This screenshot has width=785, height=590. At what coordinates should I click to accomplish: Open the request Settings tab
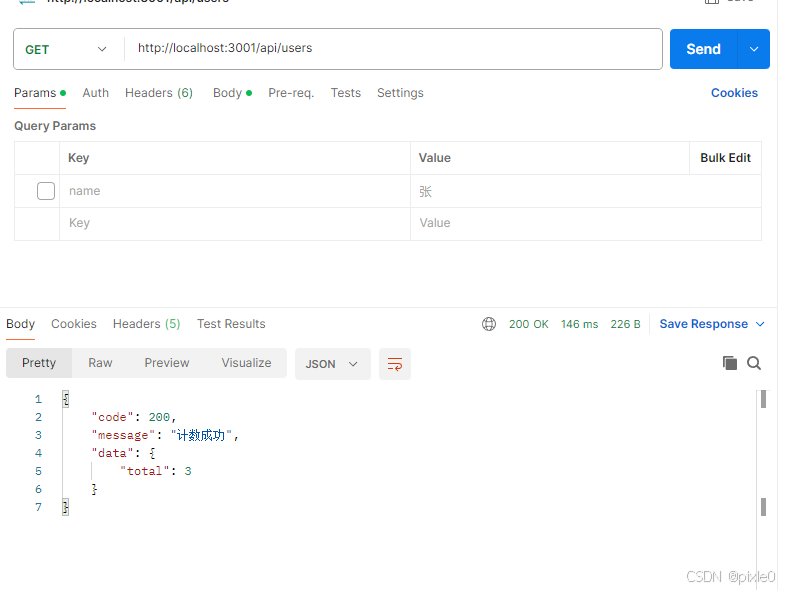[x=400, y=93]
